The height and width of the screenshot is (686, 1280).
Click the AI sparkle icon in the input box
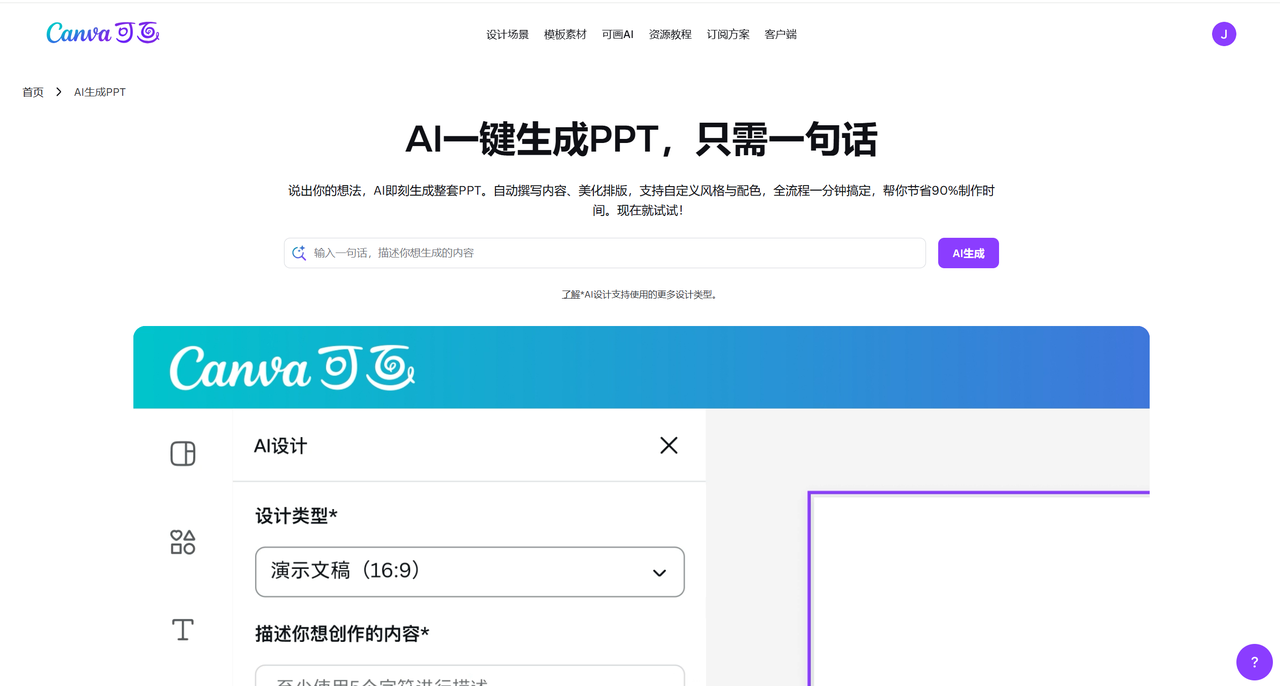coord(299,252)
